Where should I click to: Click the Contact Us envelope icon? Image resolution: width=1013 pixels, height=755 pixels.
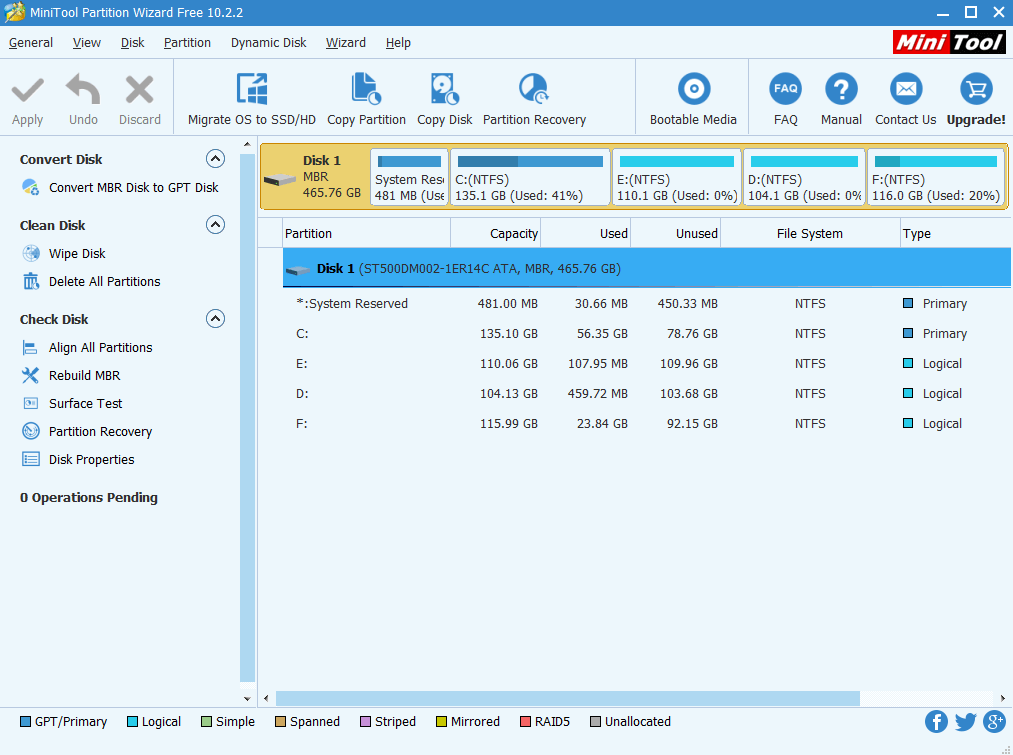905,90
